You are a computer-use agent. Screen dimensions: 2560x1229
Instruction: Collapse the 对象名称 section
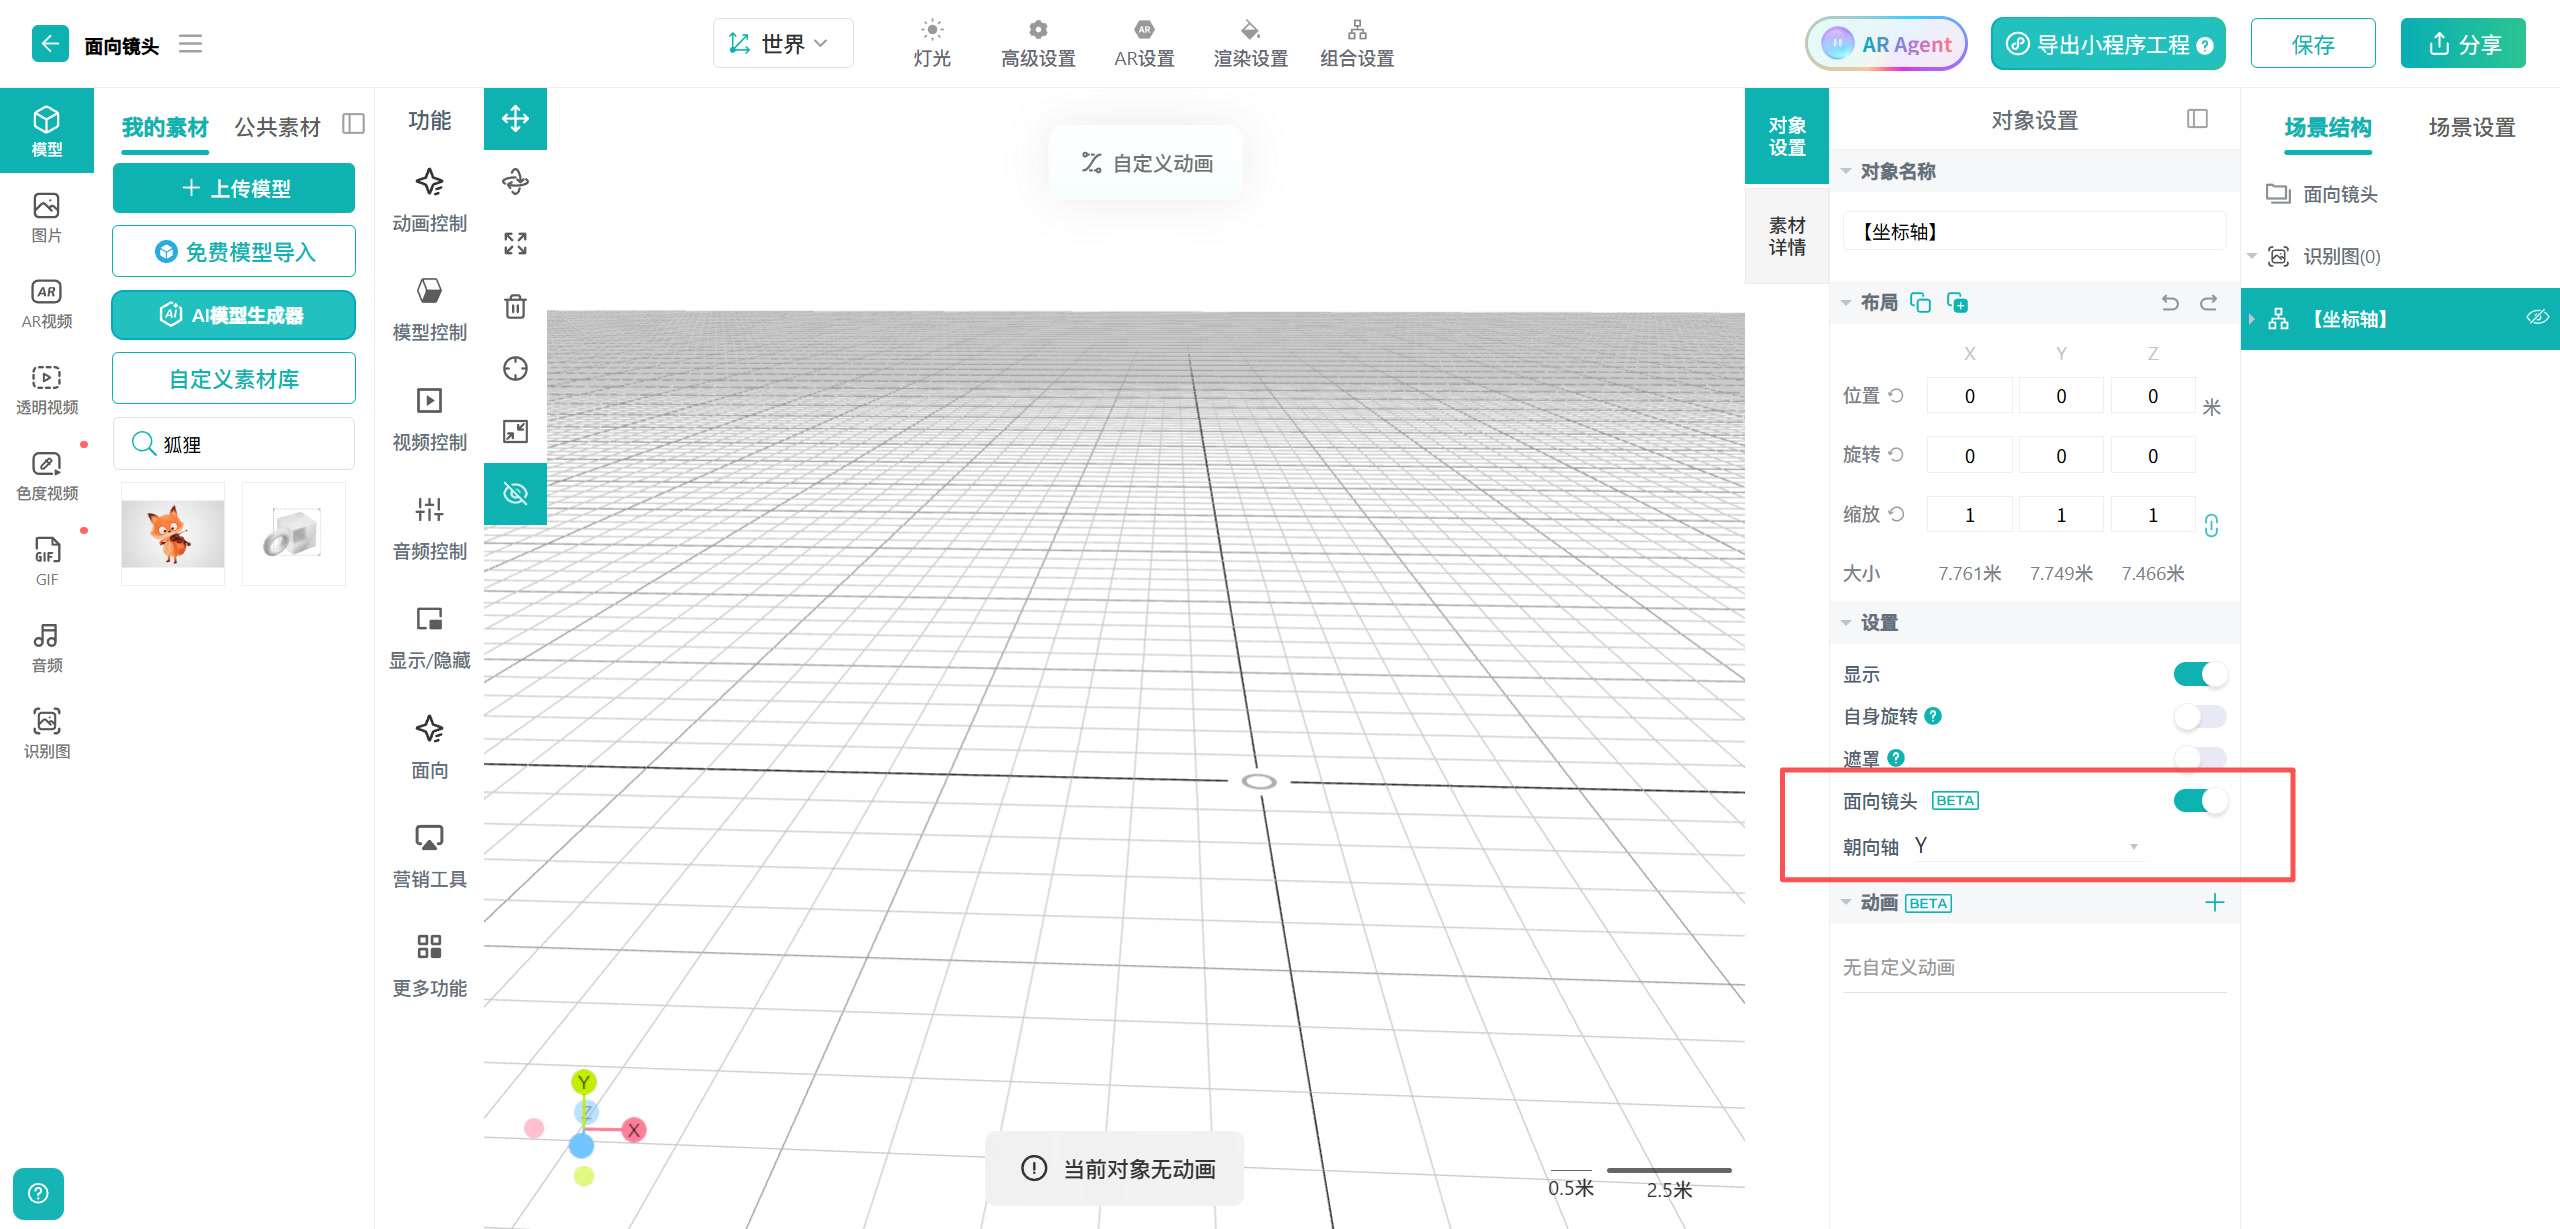point(1846,171)
